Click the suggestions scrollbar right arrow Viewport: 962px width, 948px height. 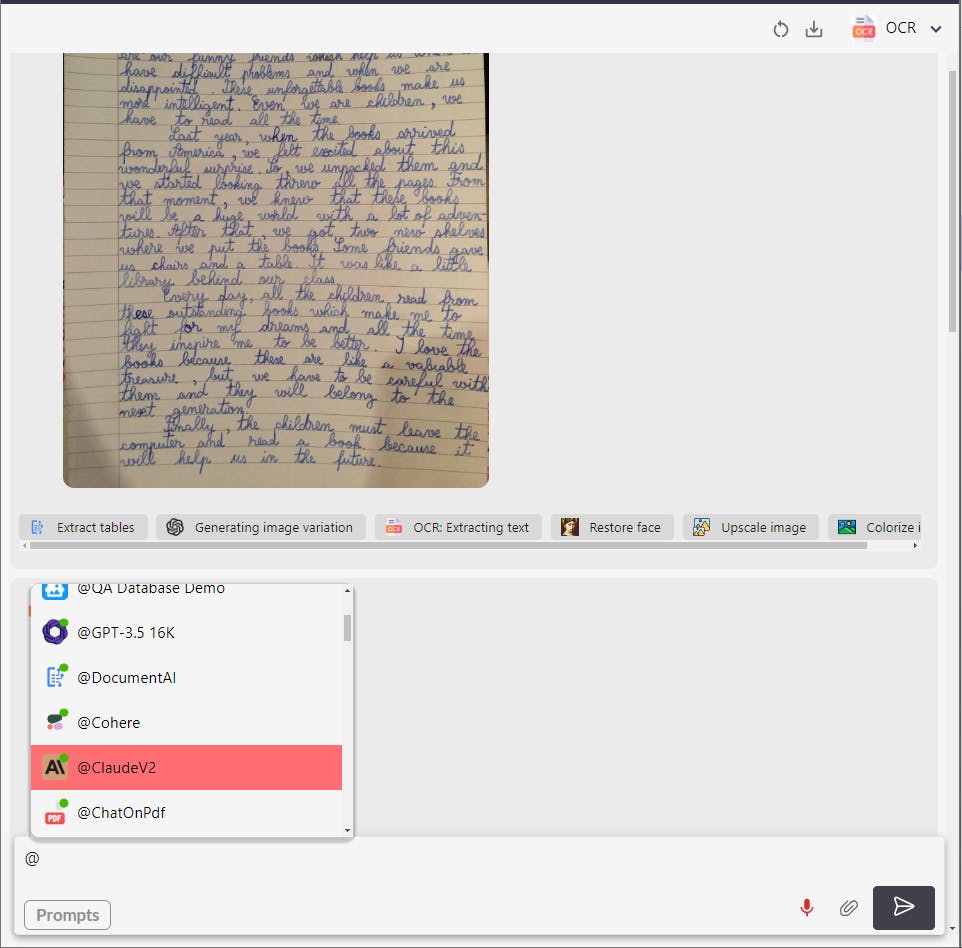click(x=915, y=545)
